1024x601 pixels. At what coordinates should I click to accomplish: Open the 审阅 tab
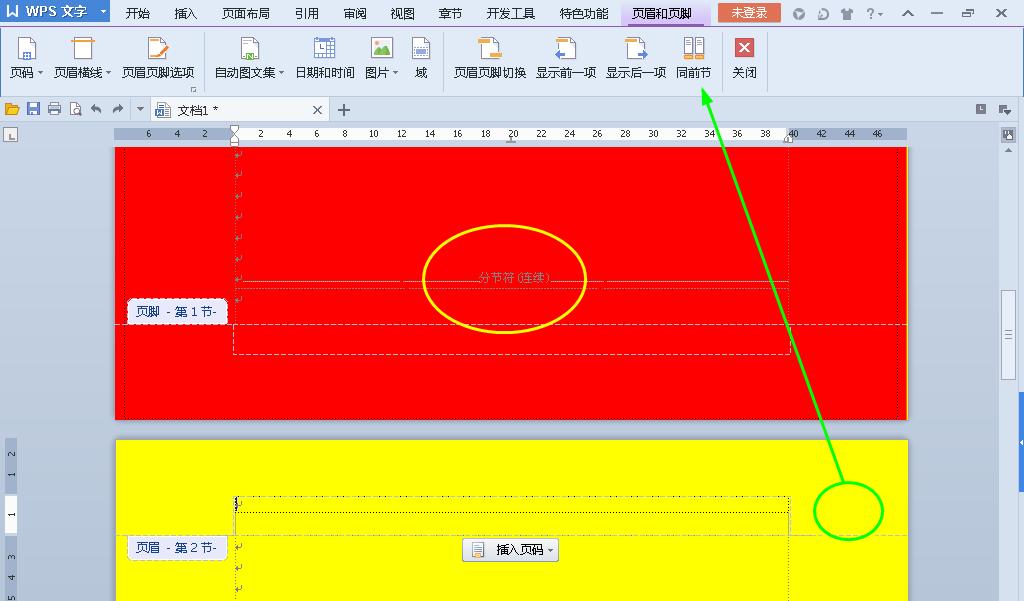[355, 13]
